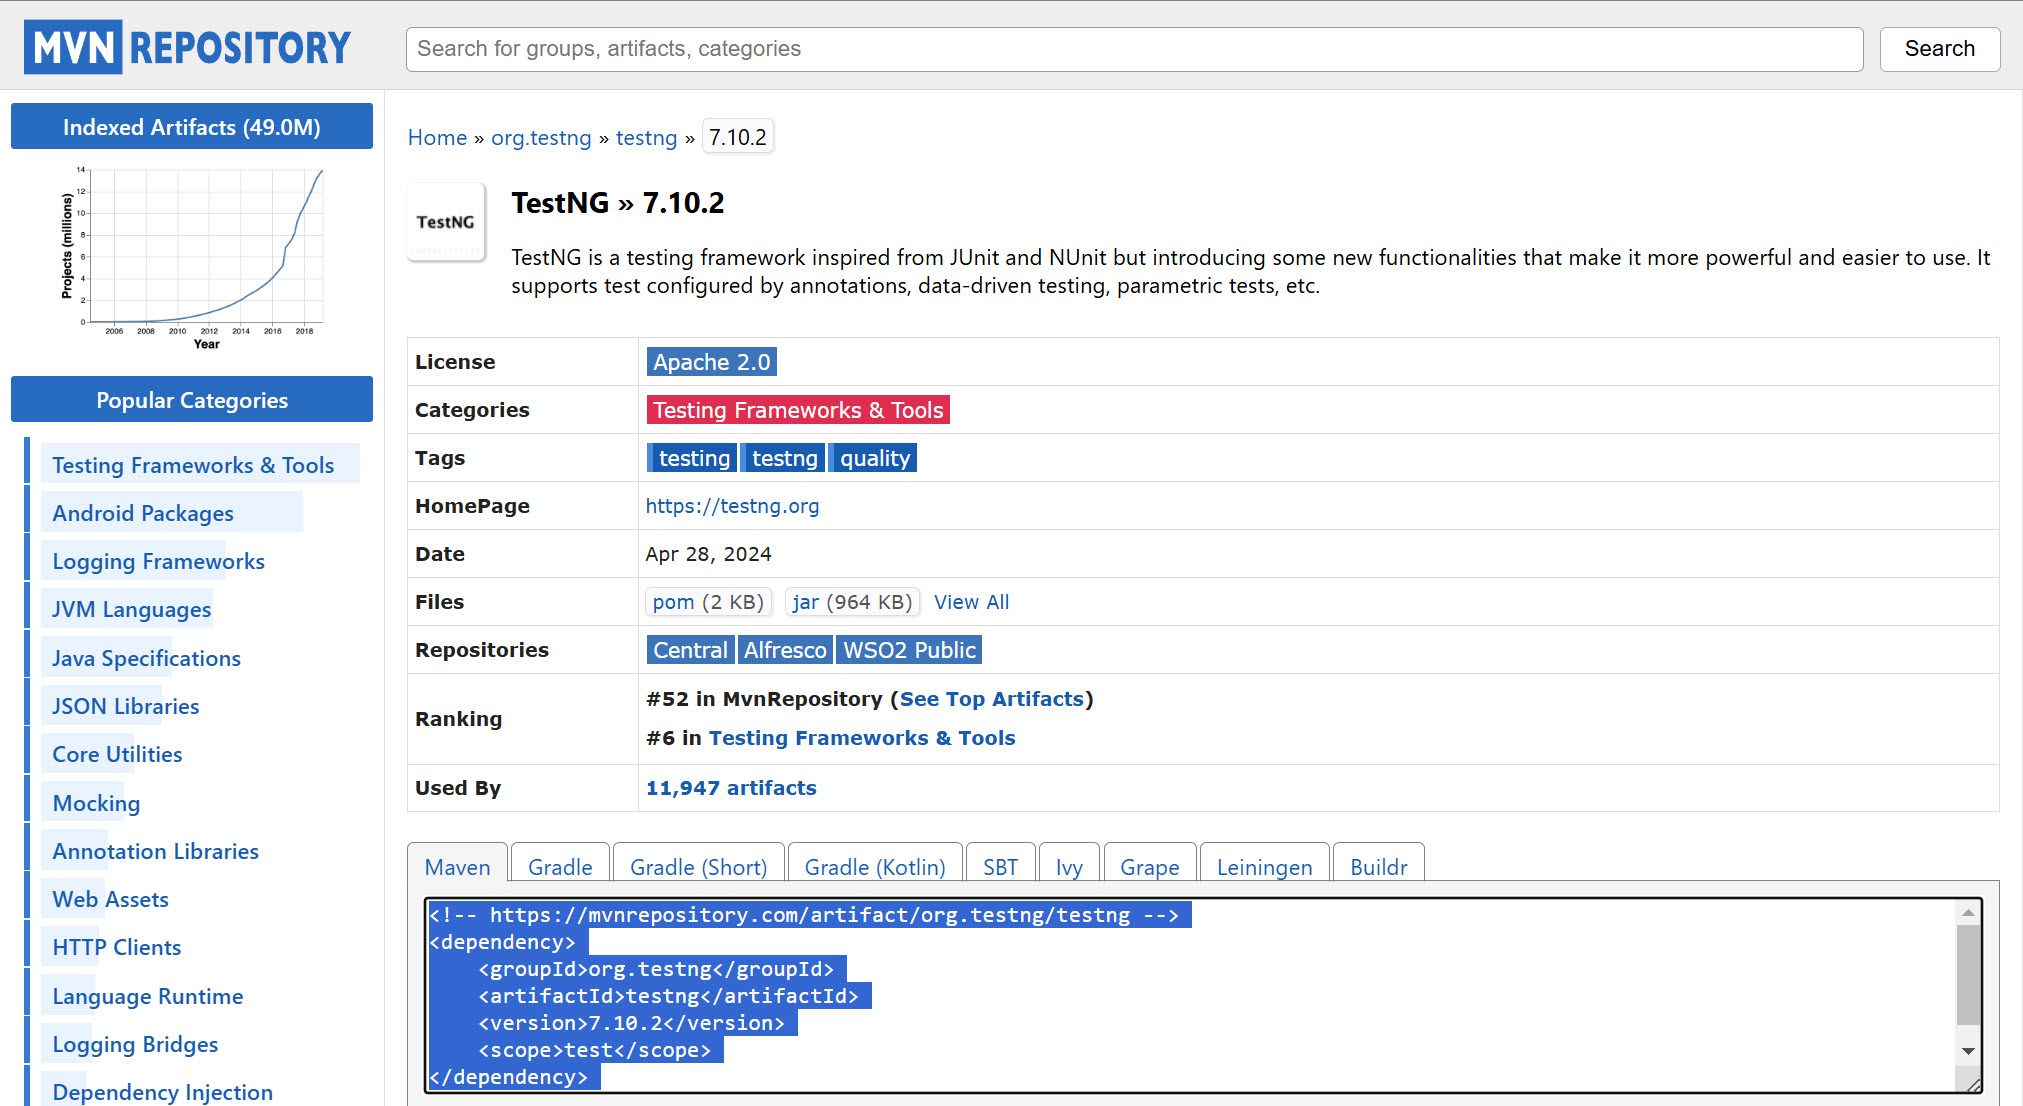This screenshot has width=2023, height=1106.
Task: Select the 'quality' tag
Action: [873, 458]
